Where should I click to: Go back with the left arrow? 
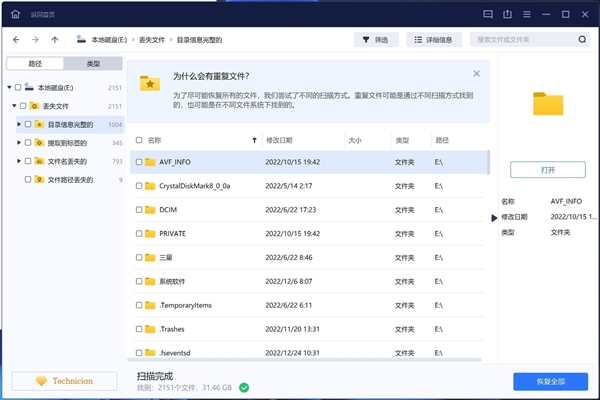(x=17, y=40)
